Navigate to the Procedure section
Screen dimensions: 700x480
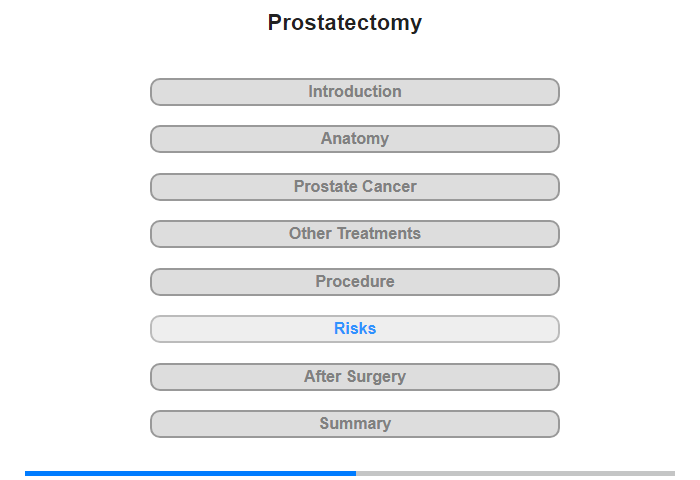(x=354, y=282)
